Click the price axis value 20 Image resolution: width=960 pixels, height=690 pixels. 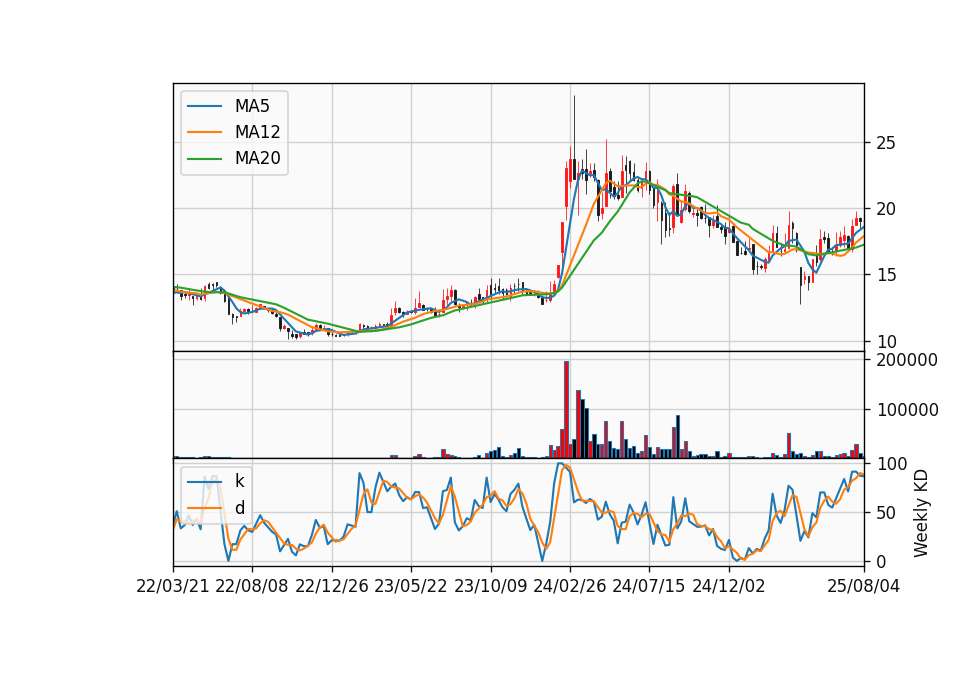pos(886,209)
